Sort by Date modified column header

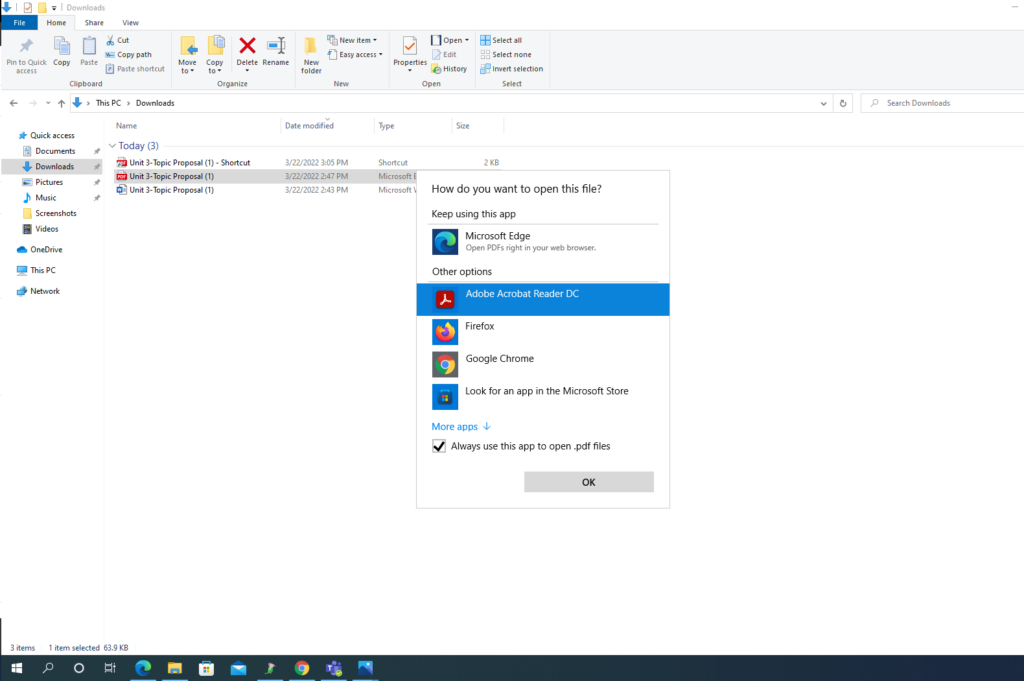(x=309, y=125)
